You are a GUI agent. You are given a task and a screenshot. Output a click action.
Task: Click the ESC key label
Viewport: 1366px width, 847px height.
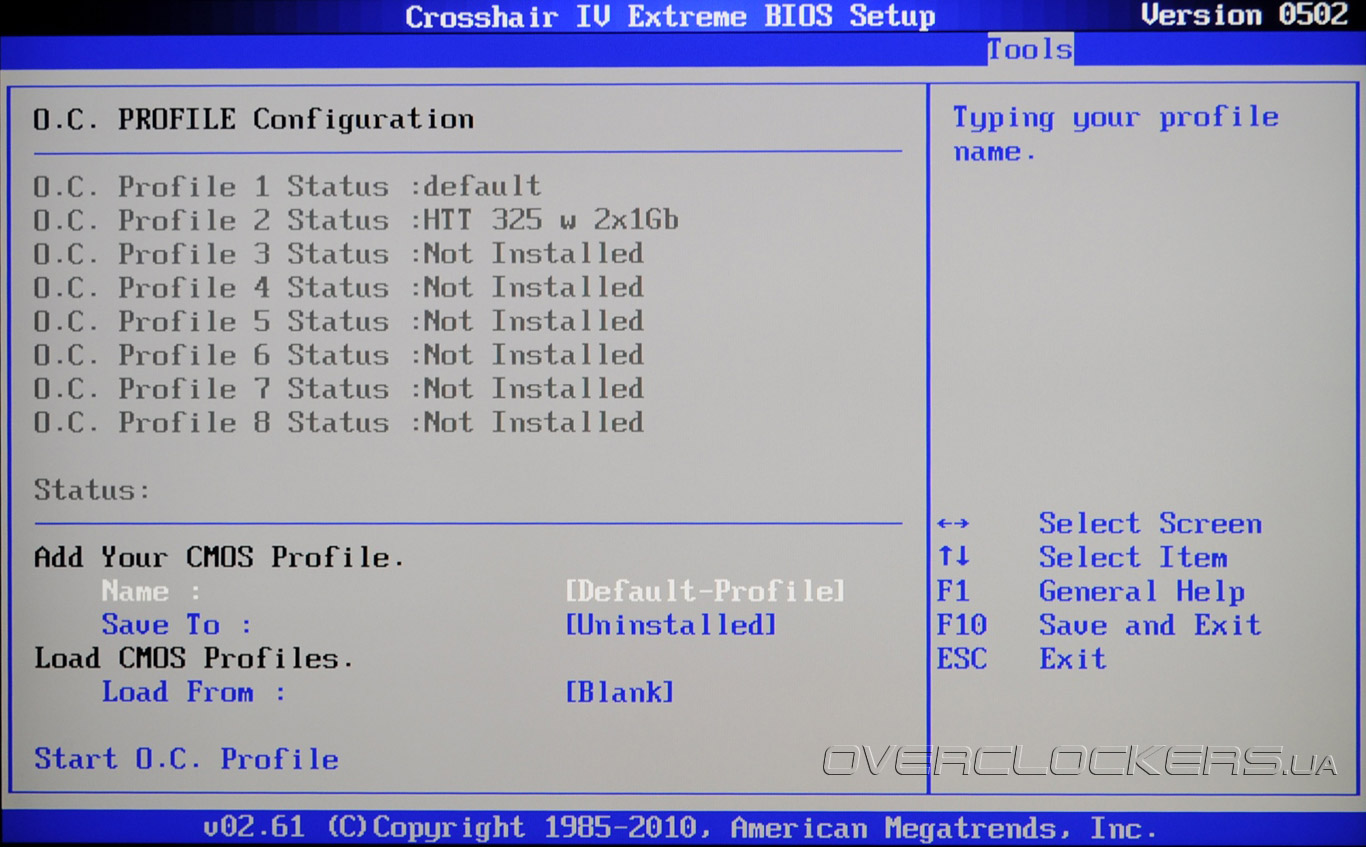[x=962, y=659]
